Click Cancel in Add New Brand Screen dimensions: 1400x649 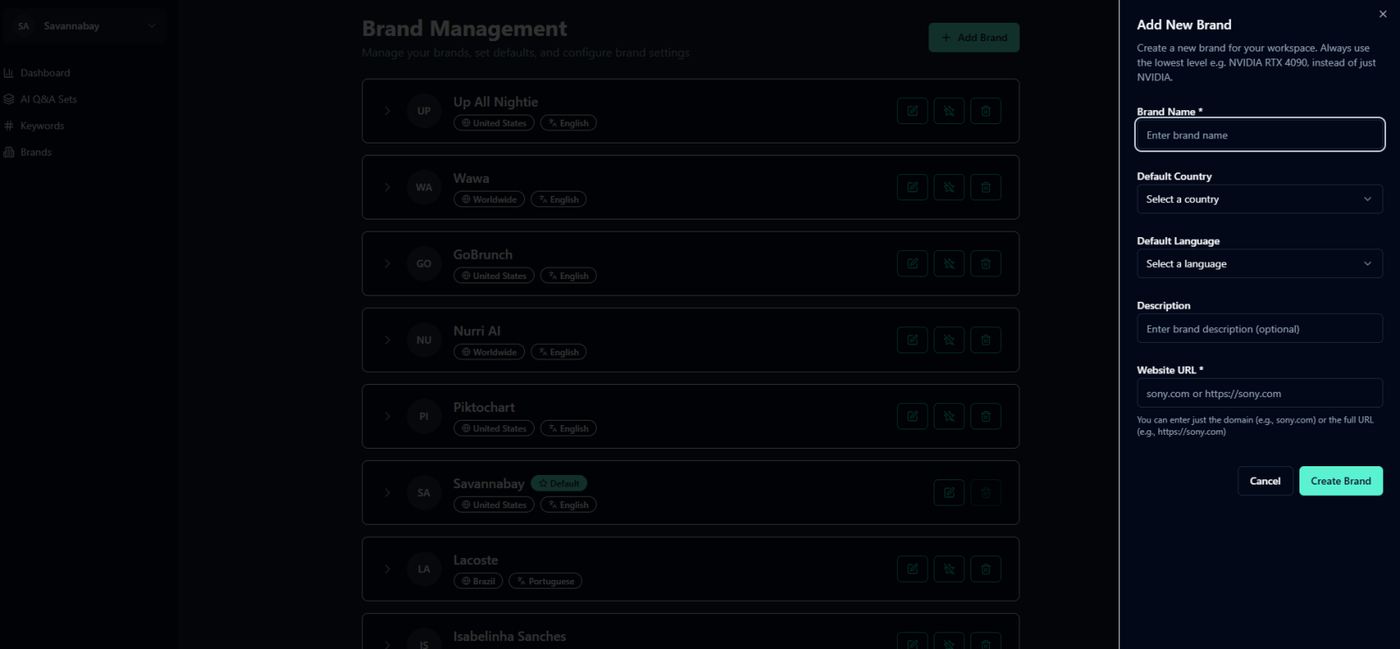[1265, 481]
